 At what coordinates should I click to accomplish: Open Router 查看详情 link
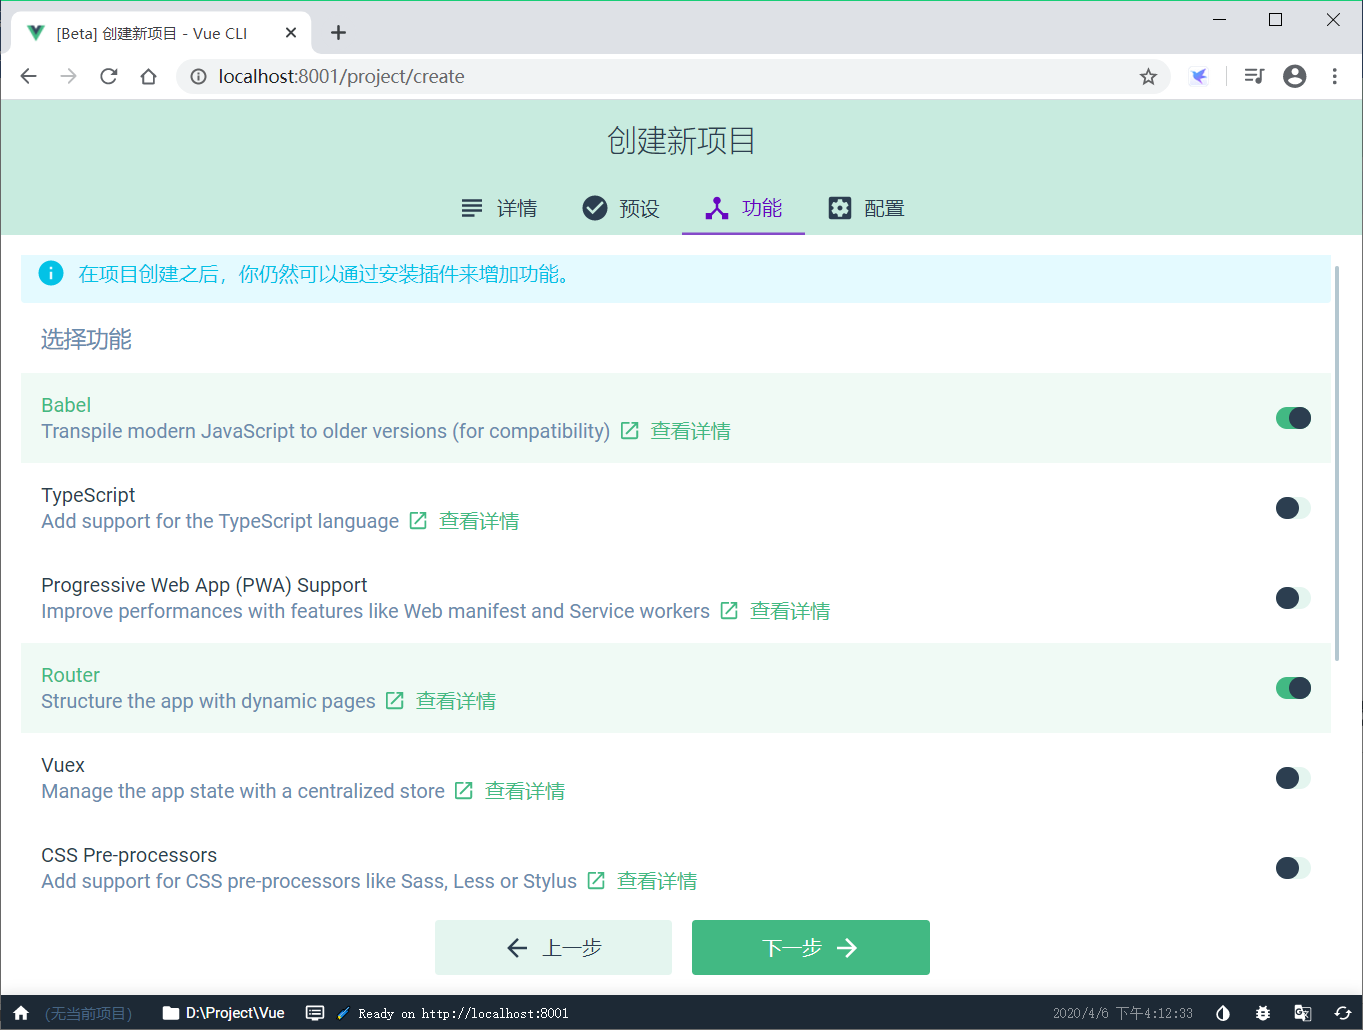point(456,701)
